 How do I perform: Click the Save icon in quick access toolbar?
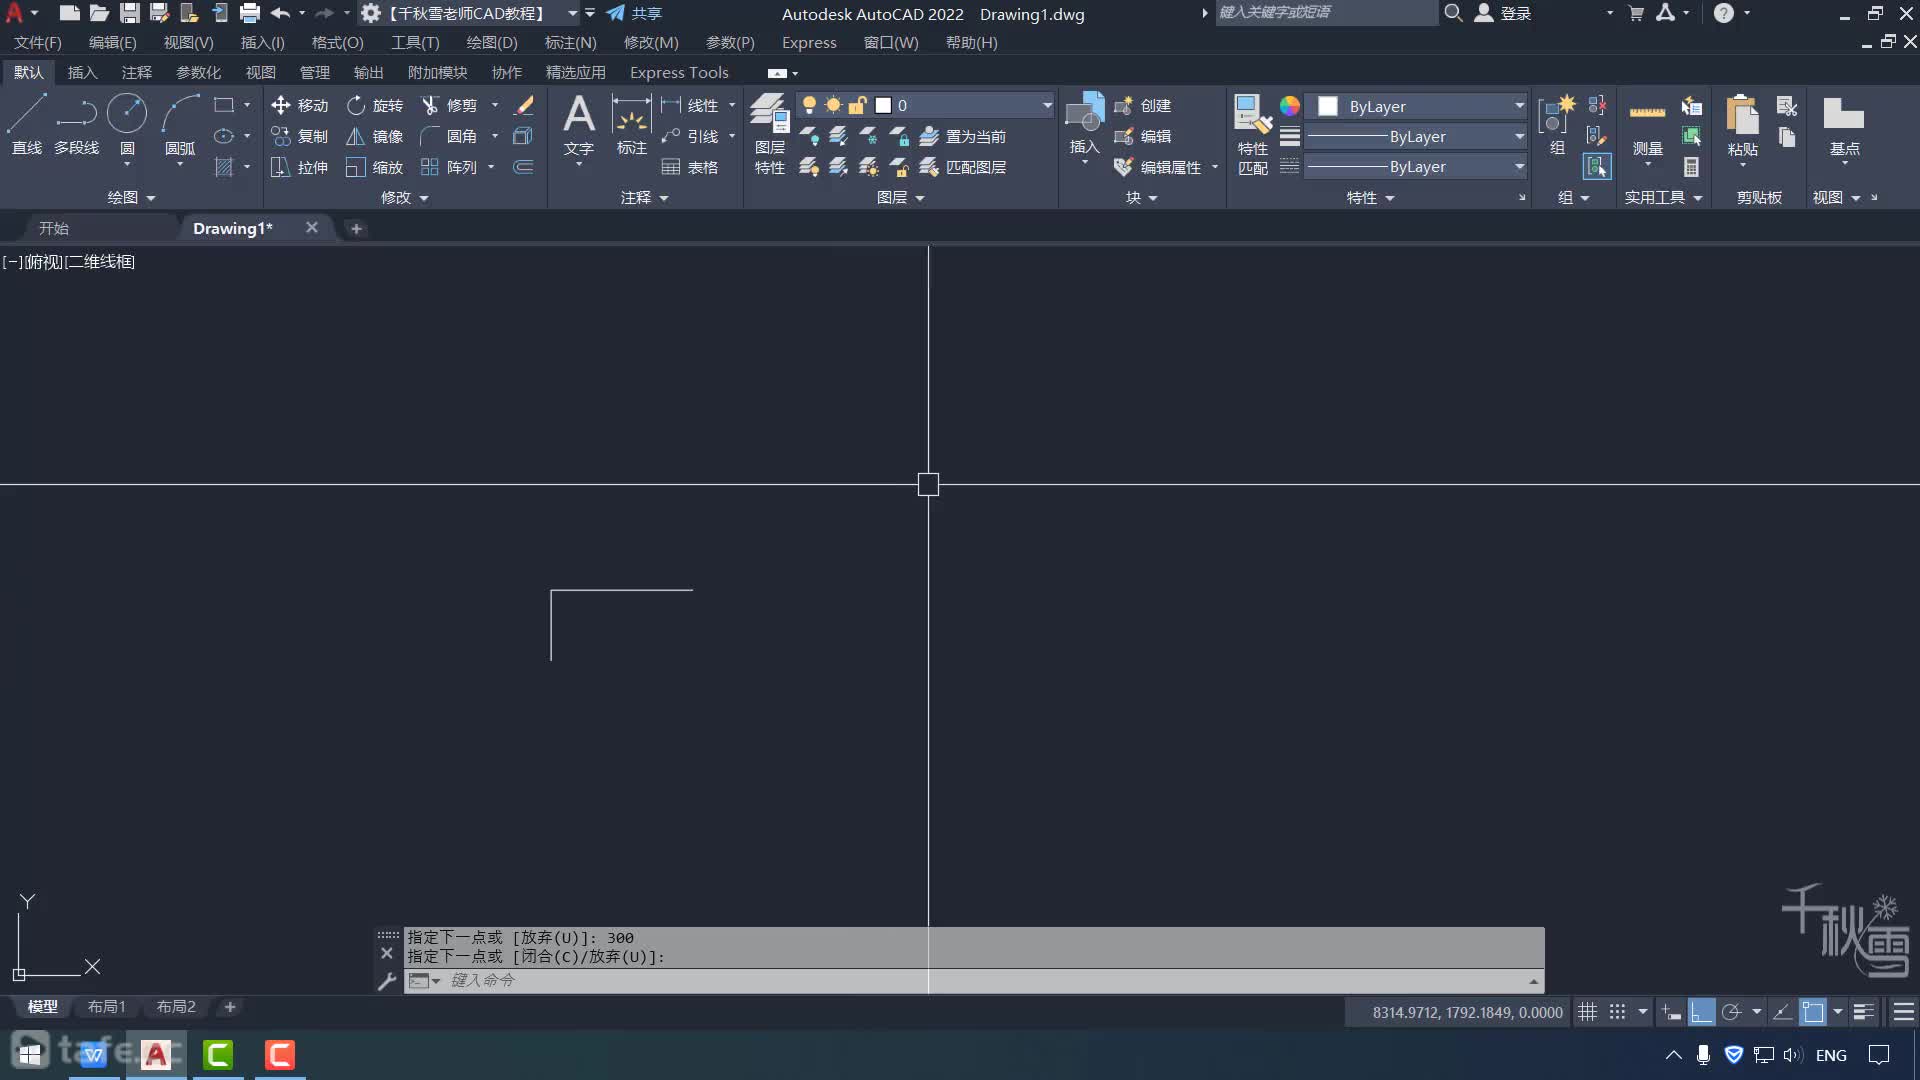pos(130,14)
